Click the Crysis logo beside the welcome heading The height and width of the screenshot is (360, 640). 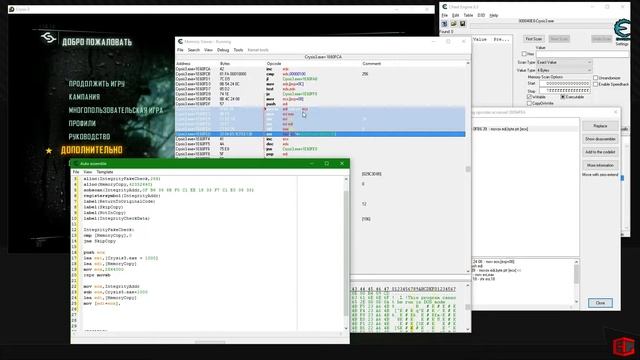click(x=48, y=38)
